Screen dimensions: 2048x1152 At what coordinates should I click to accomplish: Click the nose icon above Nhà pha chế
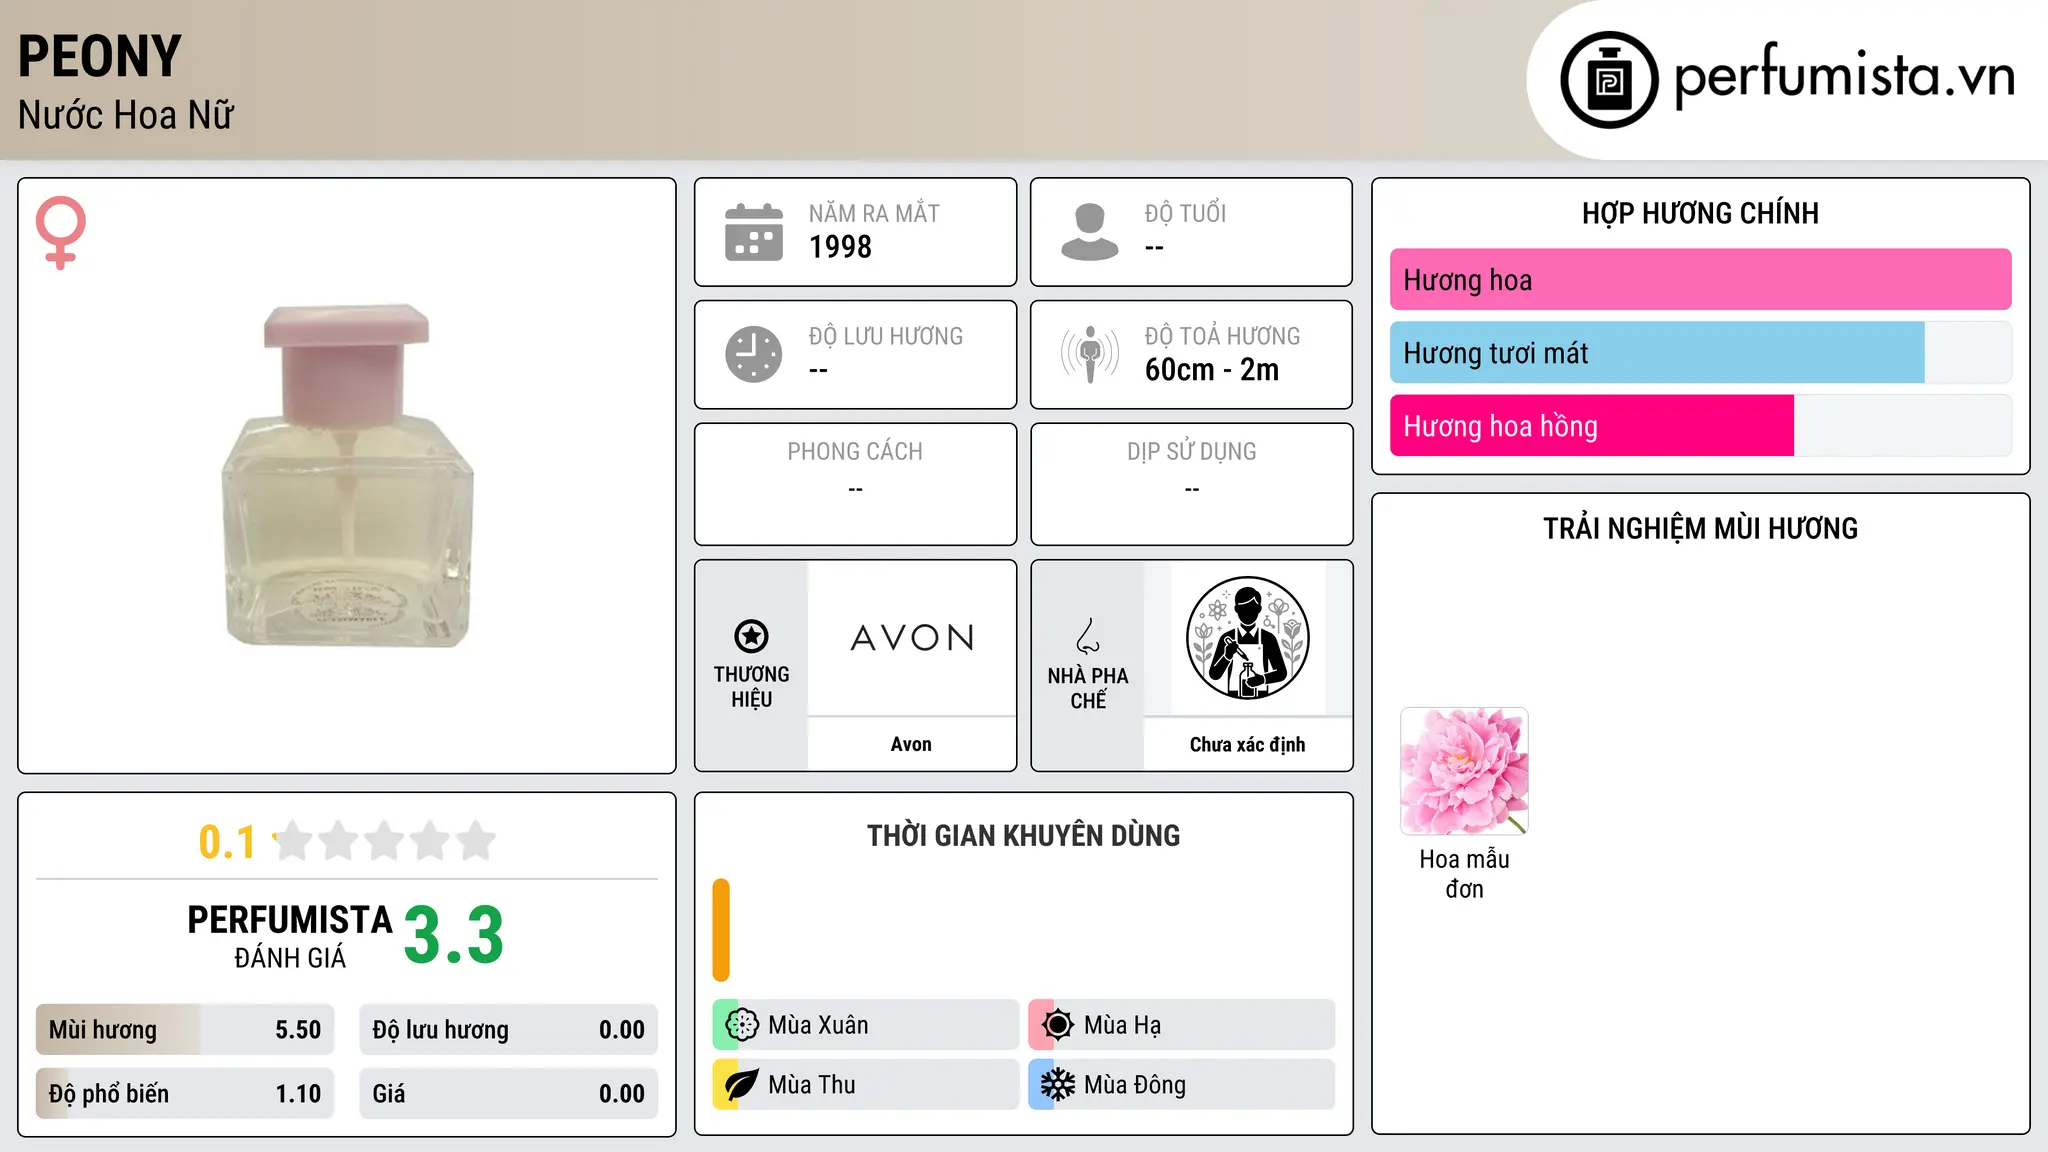point(1088,636)
